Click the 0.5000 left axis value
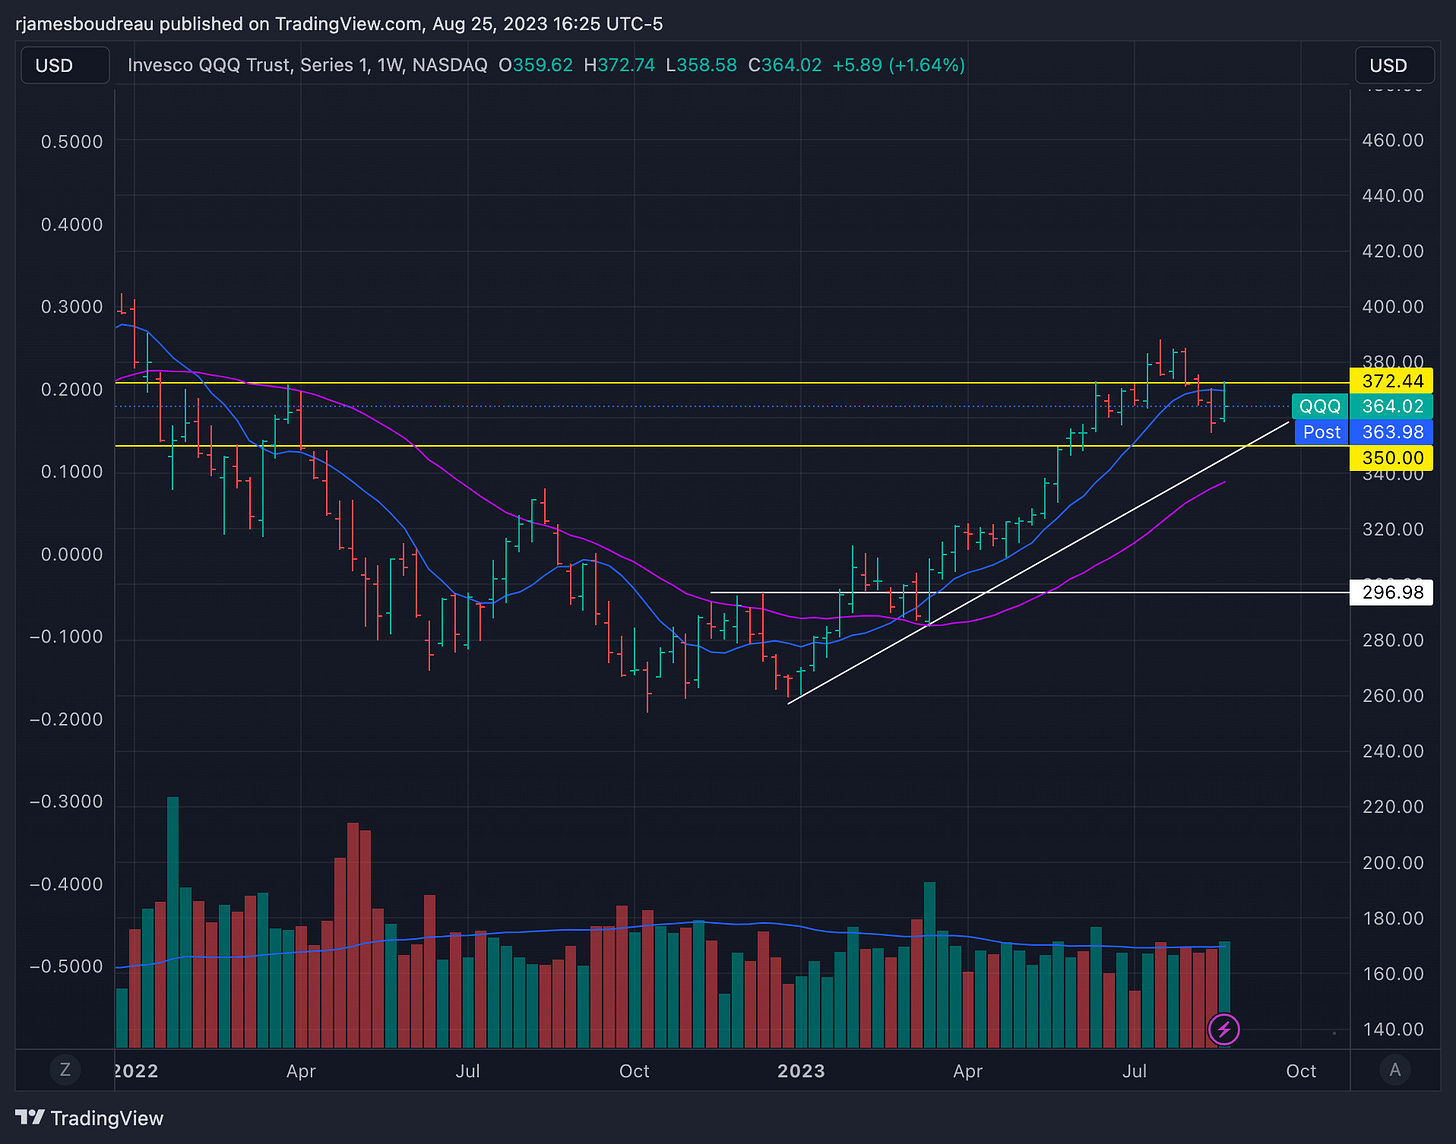1456x1144 pixels. (x=72, y=142)
